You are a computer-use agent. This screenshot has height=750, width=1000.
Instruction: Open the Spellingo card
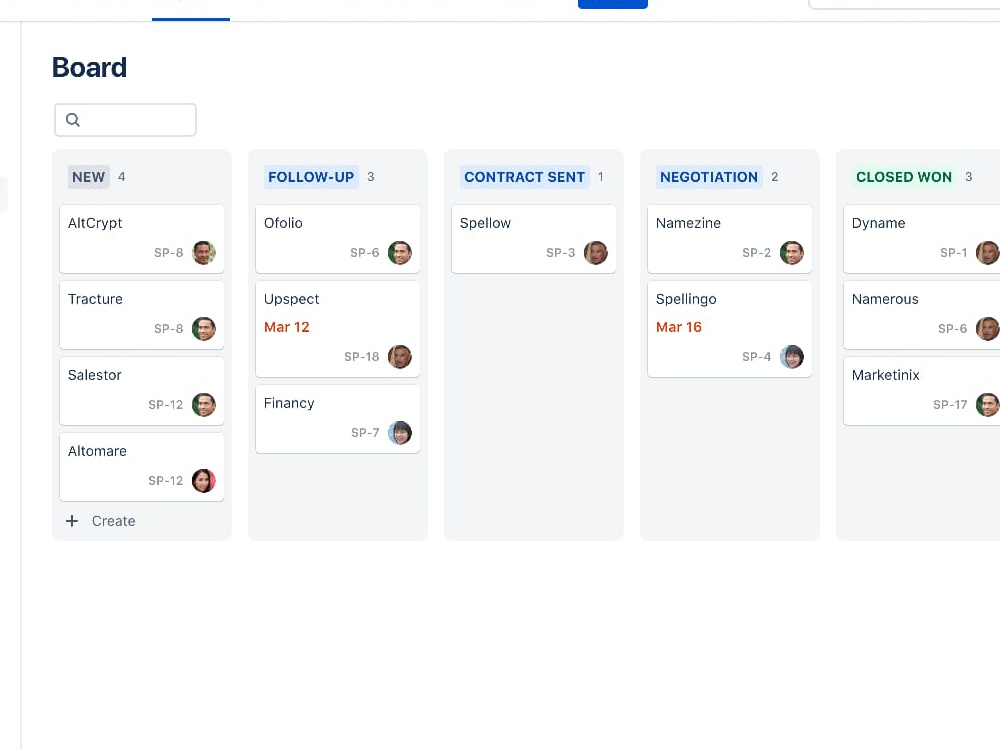pyautogui.click(x=730, y=329)
